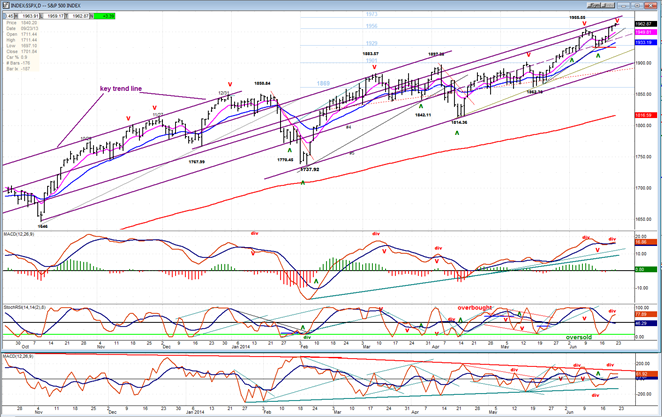Viewport: 662px width, 417px height.
Task: Click the 1646 October low annotation
Action: click(43, 226)
